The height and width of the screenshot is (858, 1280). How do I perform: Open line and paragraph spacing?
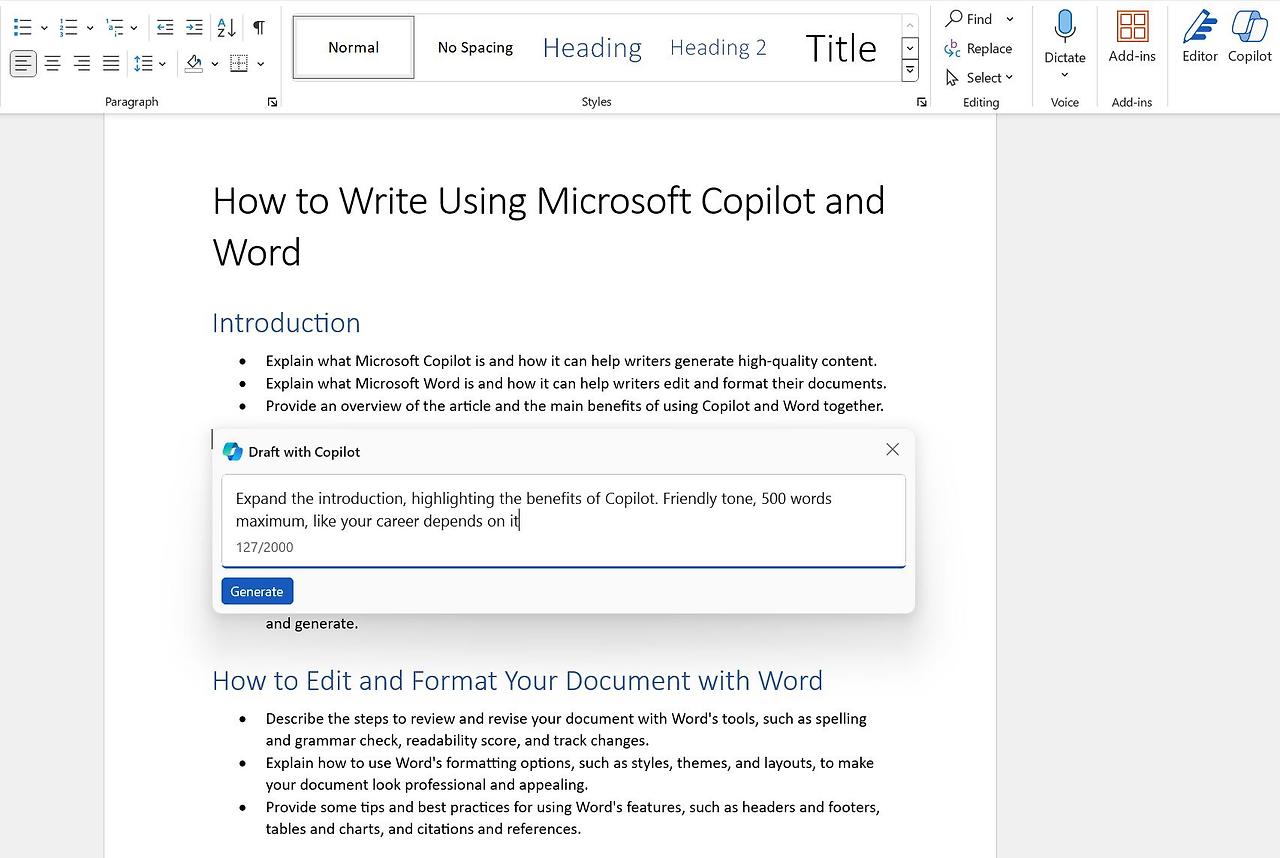(x=144, y=64)
